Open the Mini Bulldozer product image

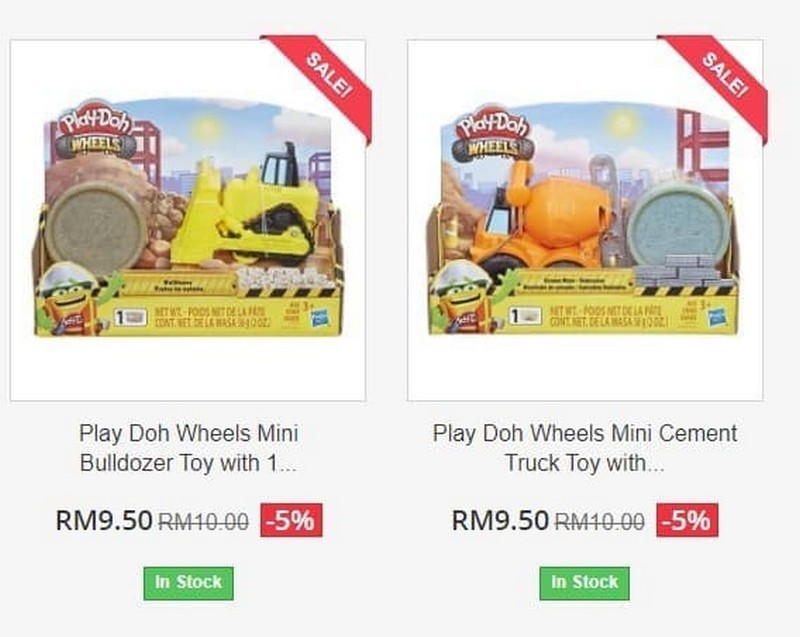pos(188,220)
